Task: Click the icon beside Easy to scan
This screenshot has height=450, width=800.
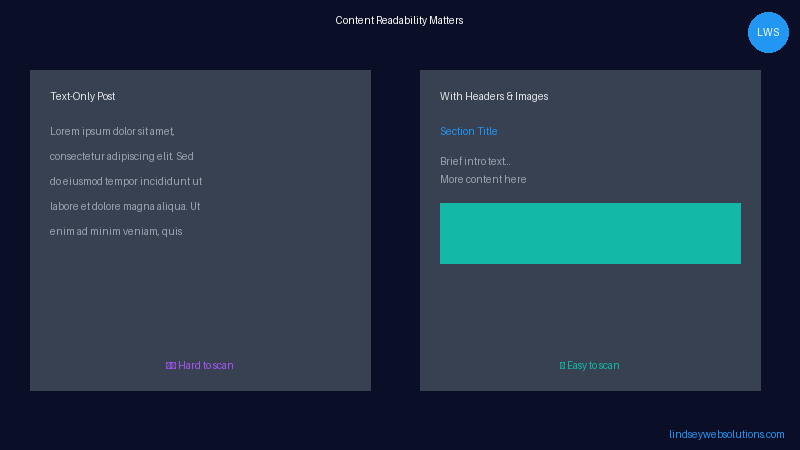Action: pos(562,365)
